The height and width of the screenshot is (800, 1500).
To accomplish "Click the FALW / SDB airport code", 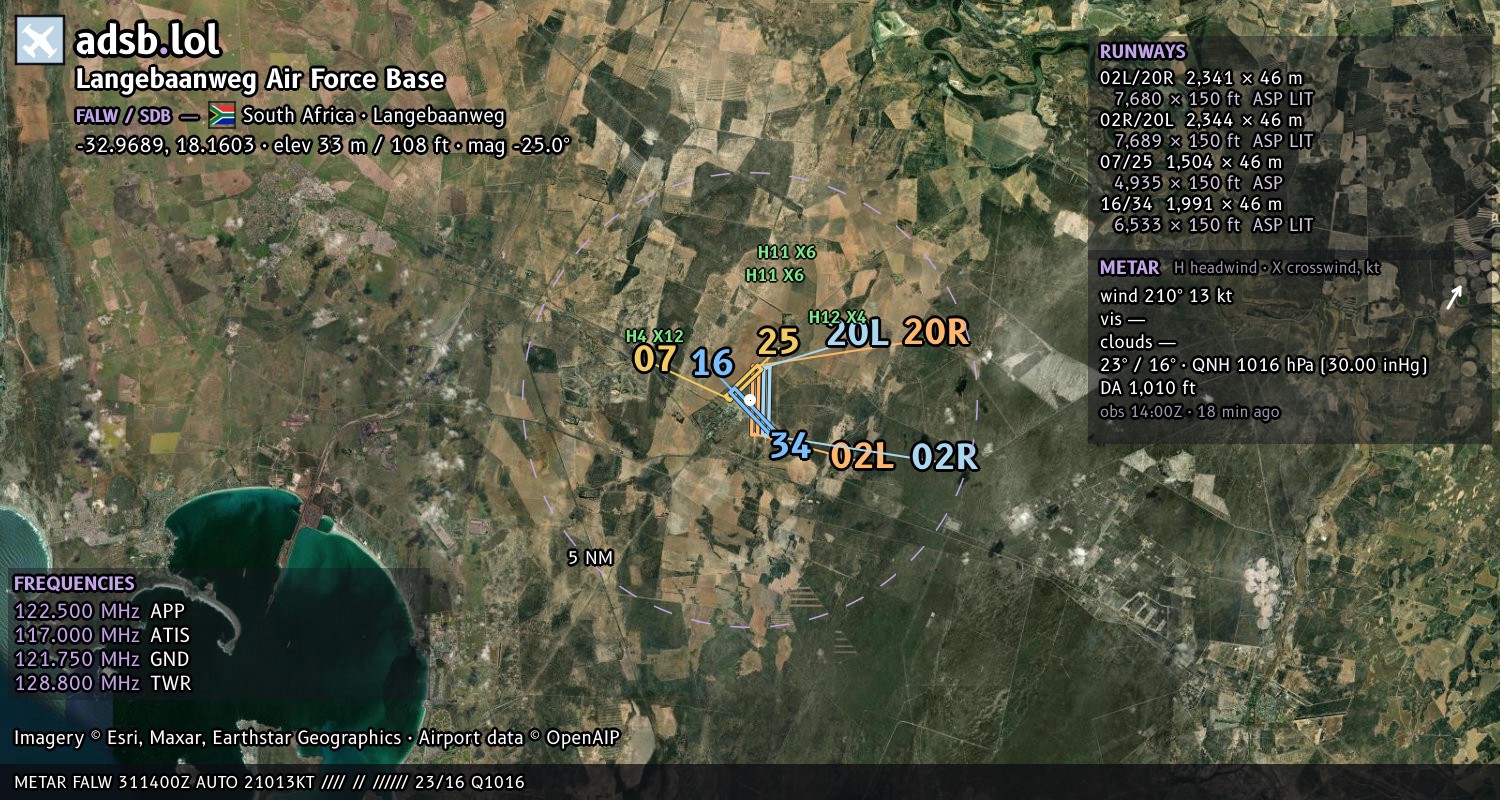I will [x=123, y=115].
